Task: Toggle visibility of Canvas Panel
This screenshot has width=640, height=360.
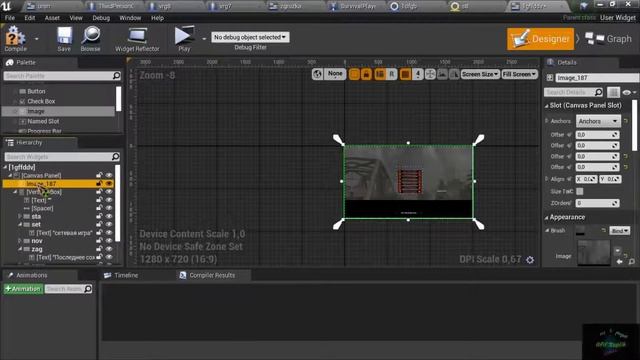Action: click(109, 175)
